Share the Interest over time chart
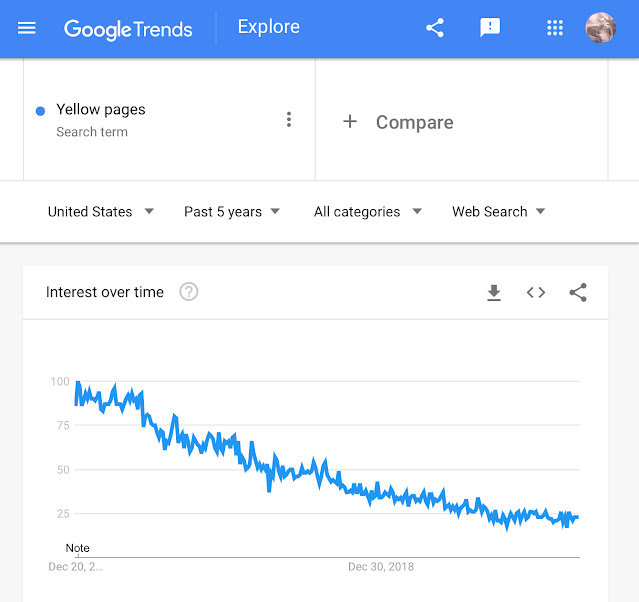Viewport: 639px width, 602px height. [x=578, y=292]
